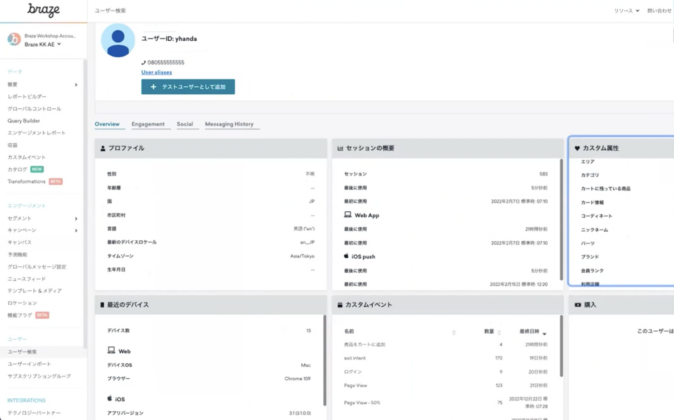This screenshot has height=420, width=674.
Task: Switch to the Messaging History tab
Action: pyautogui.click(x=229, y=124)
